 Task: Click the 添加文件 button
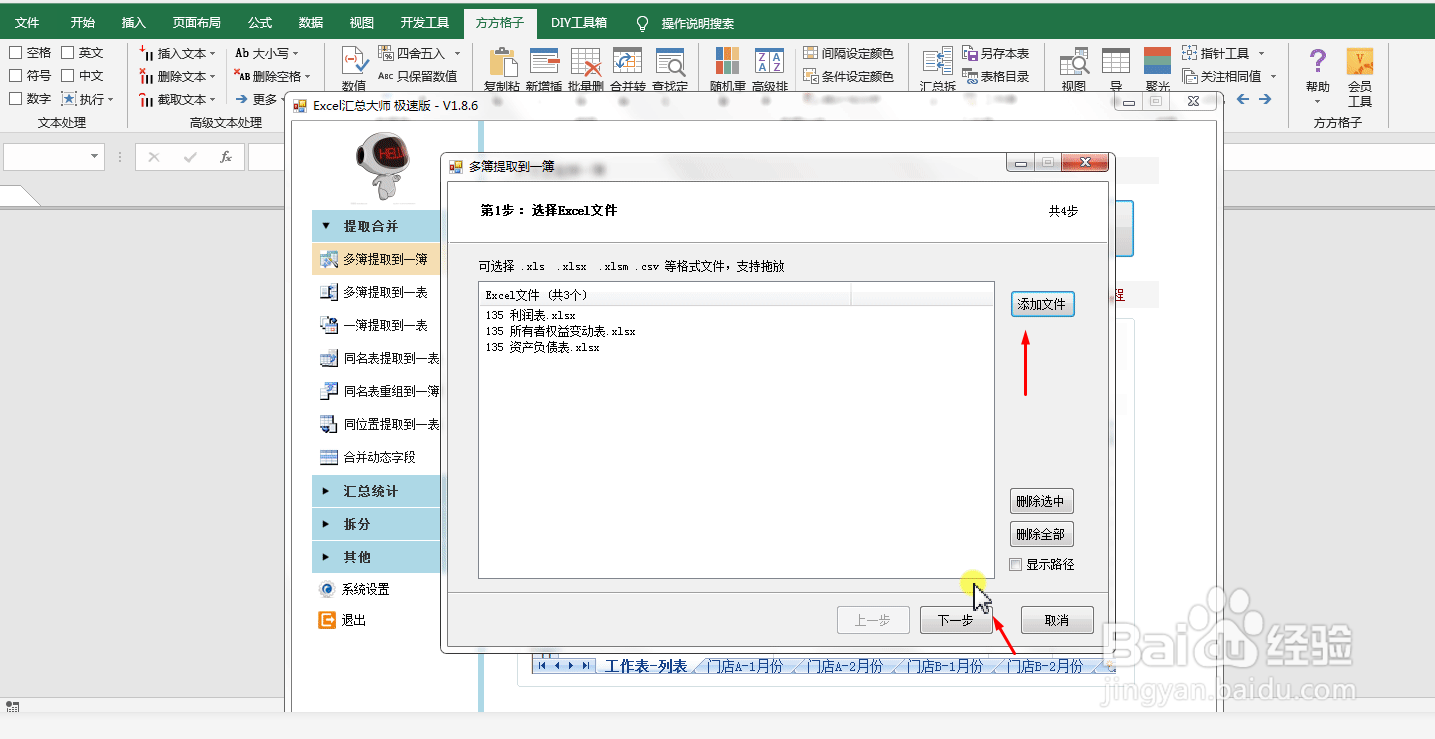(1042, 304)
